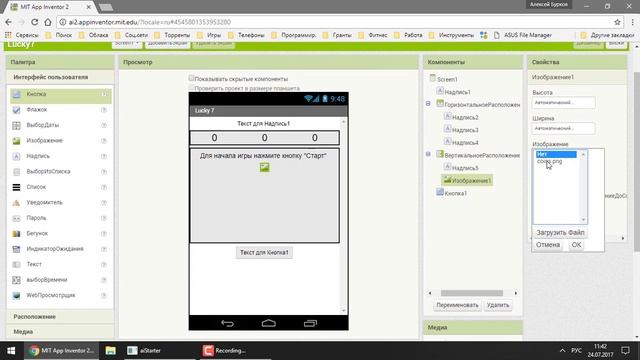The width and height of the screenshot is (640, 360).
Task: Open help for Бегунок component
Action: coord(104,233)
